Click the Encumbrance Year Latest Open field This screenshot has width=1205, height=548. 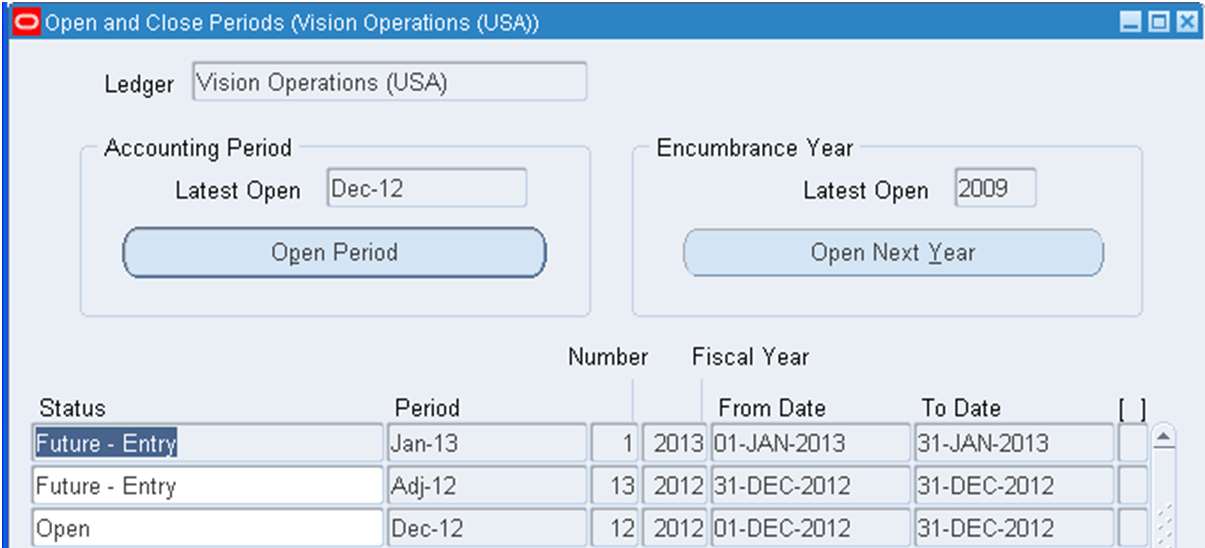click(x=994, y=189)
